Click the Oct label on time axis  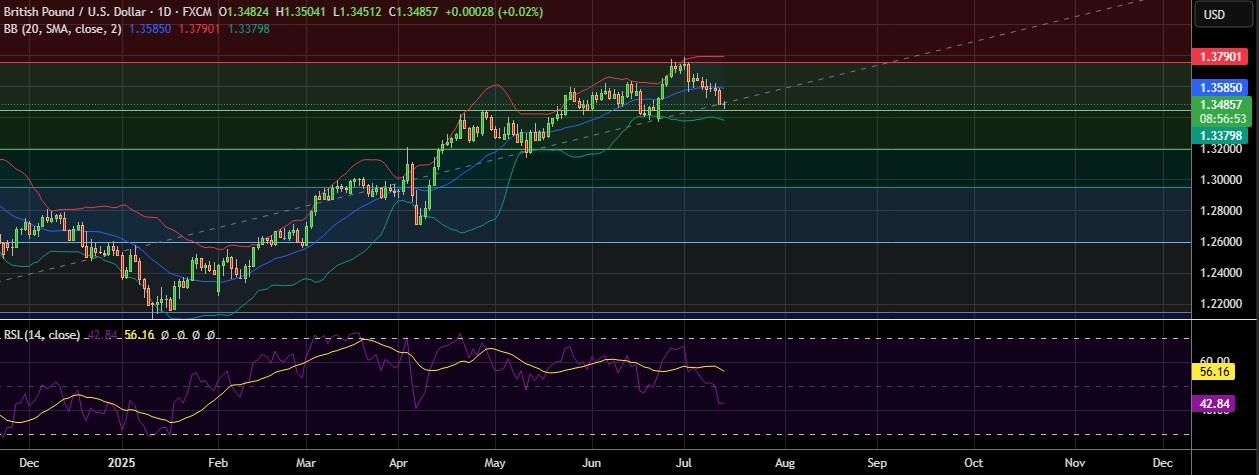coord(972,464)
